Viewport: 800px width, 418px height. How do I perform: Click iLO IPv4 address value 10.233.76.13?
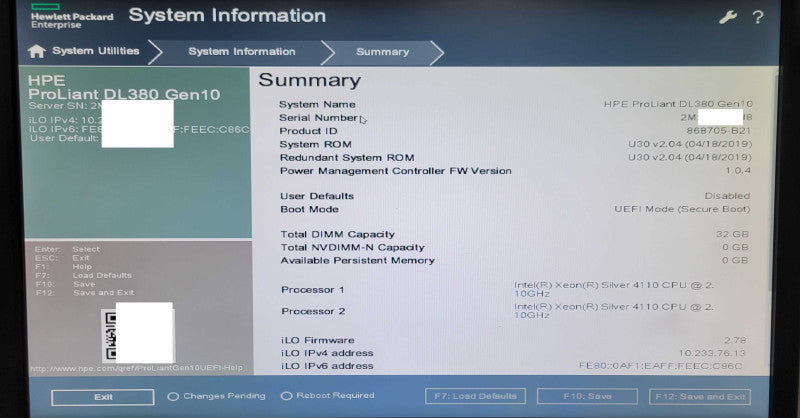[712, 353]
